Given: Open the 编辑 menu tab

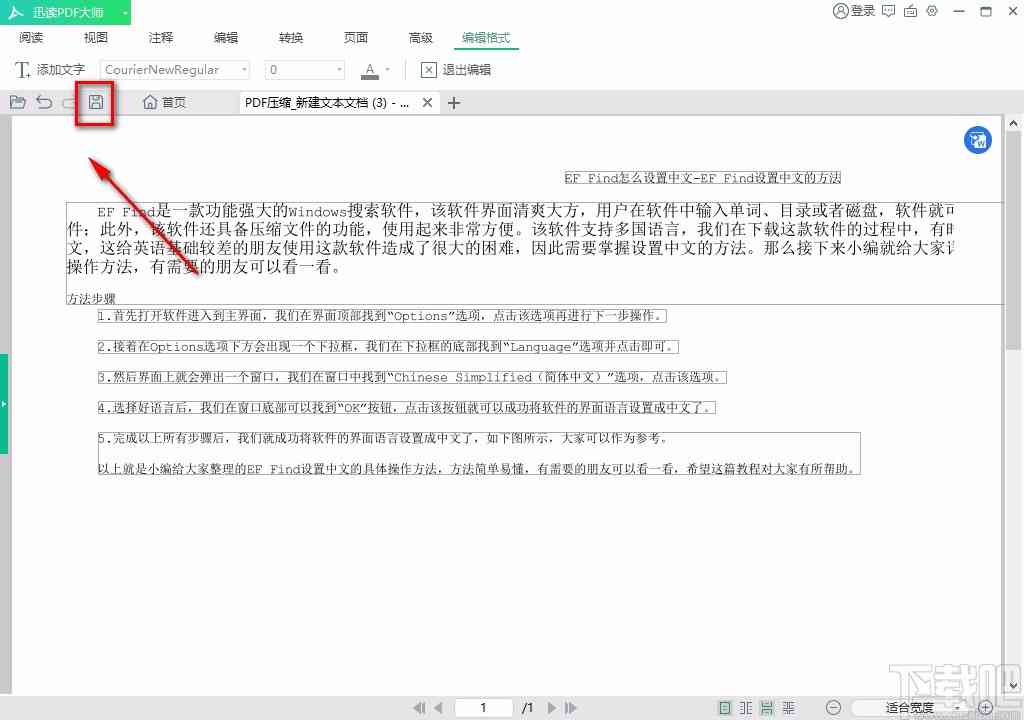Looking at the screenshot, I should click(226, 38).
